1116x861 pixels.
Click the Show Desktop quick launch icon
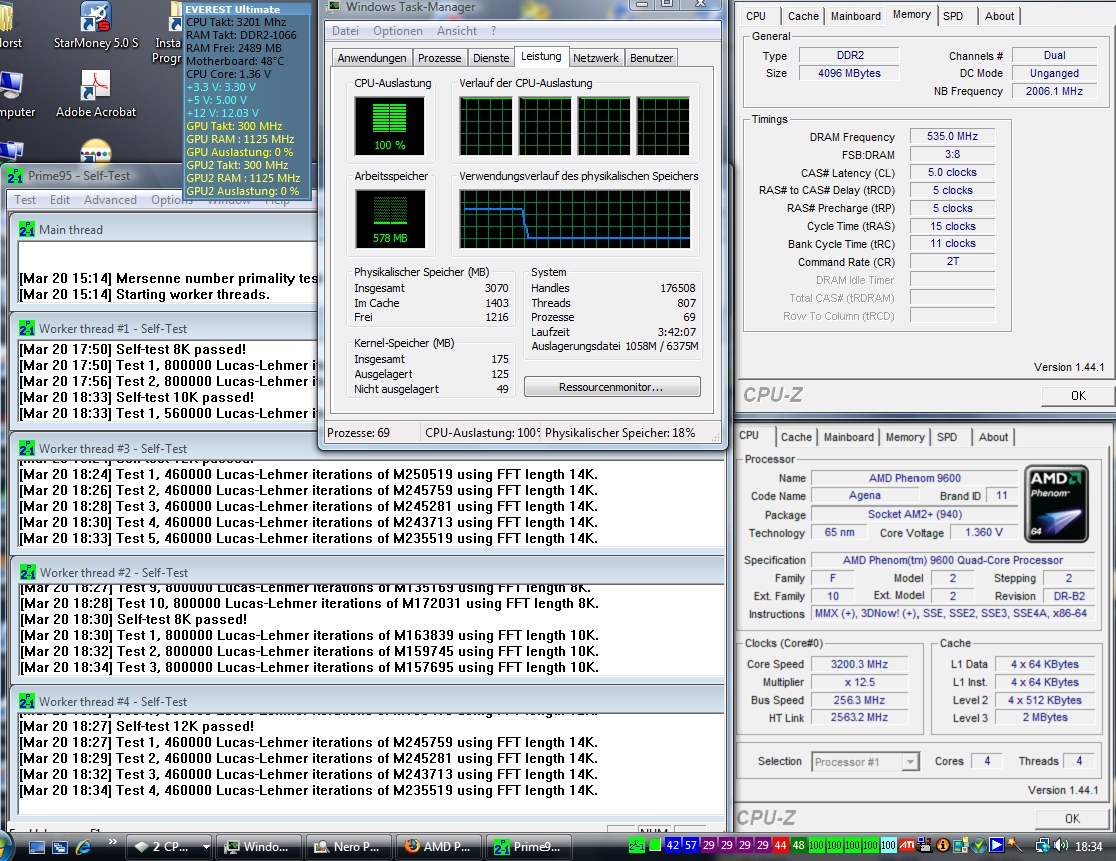(x=37, y=847)
